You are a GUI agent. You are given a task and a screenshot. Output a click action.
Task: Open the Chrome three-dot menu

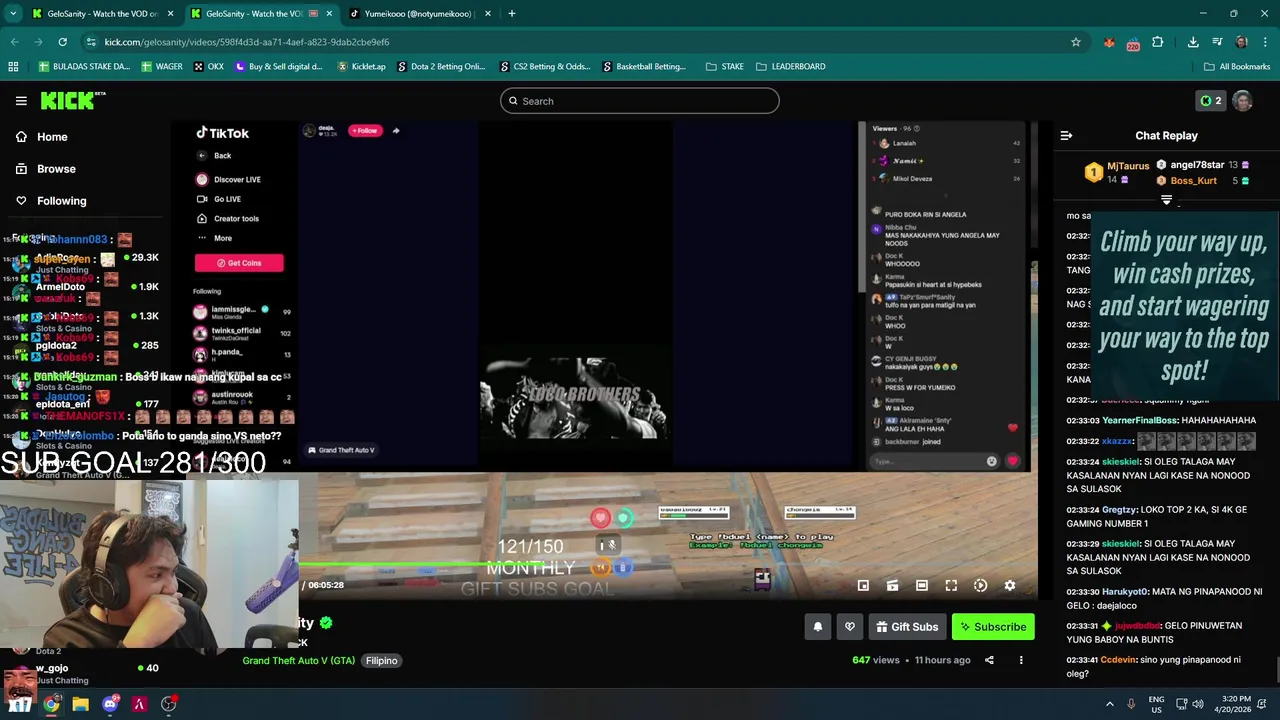tap(1266, 42)
